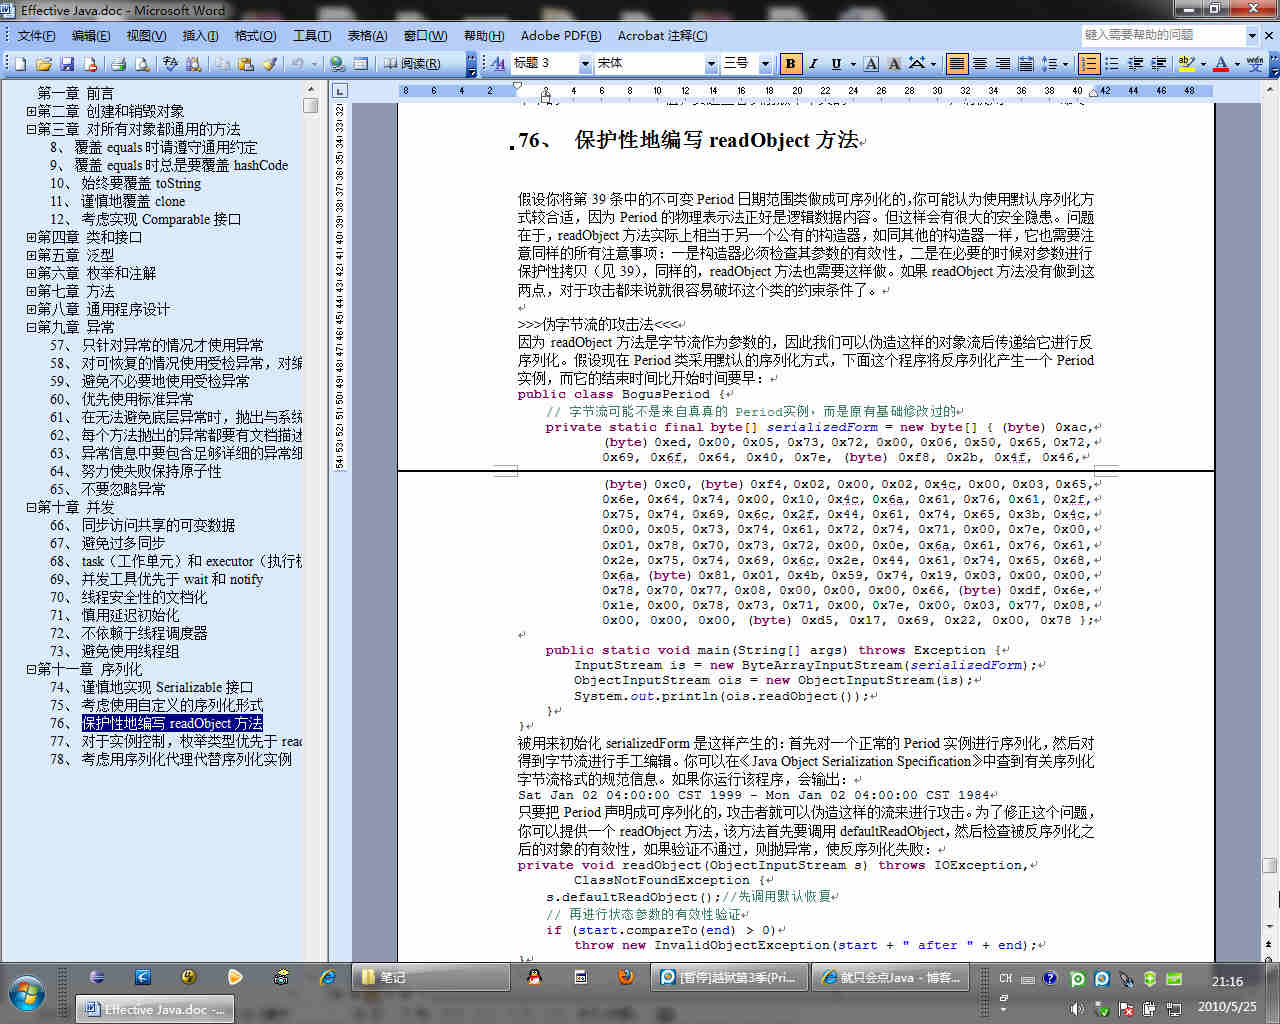Toggle numbered list formatting
This screenshot has width=1280, height=1024.
click(1089, 64)
